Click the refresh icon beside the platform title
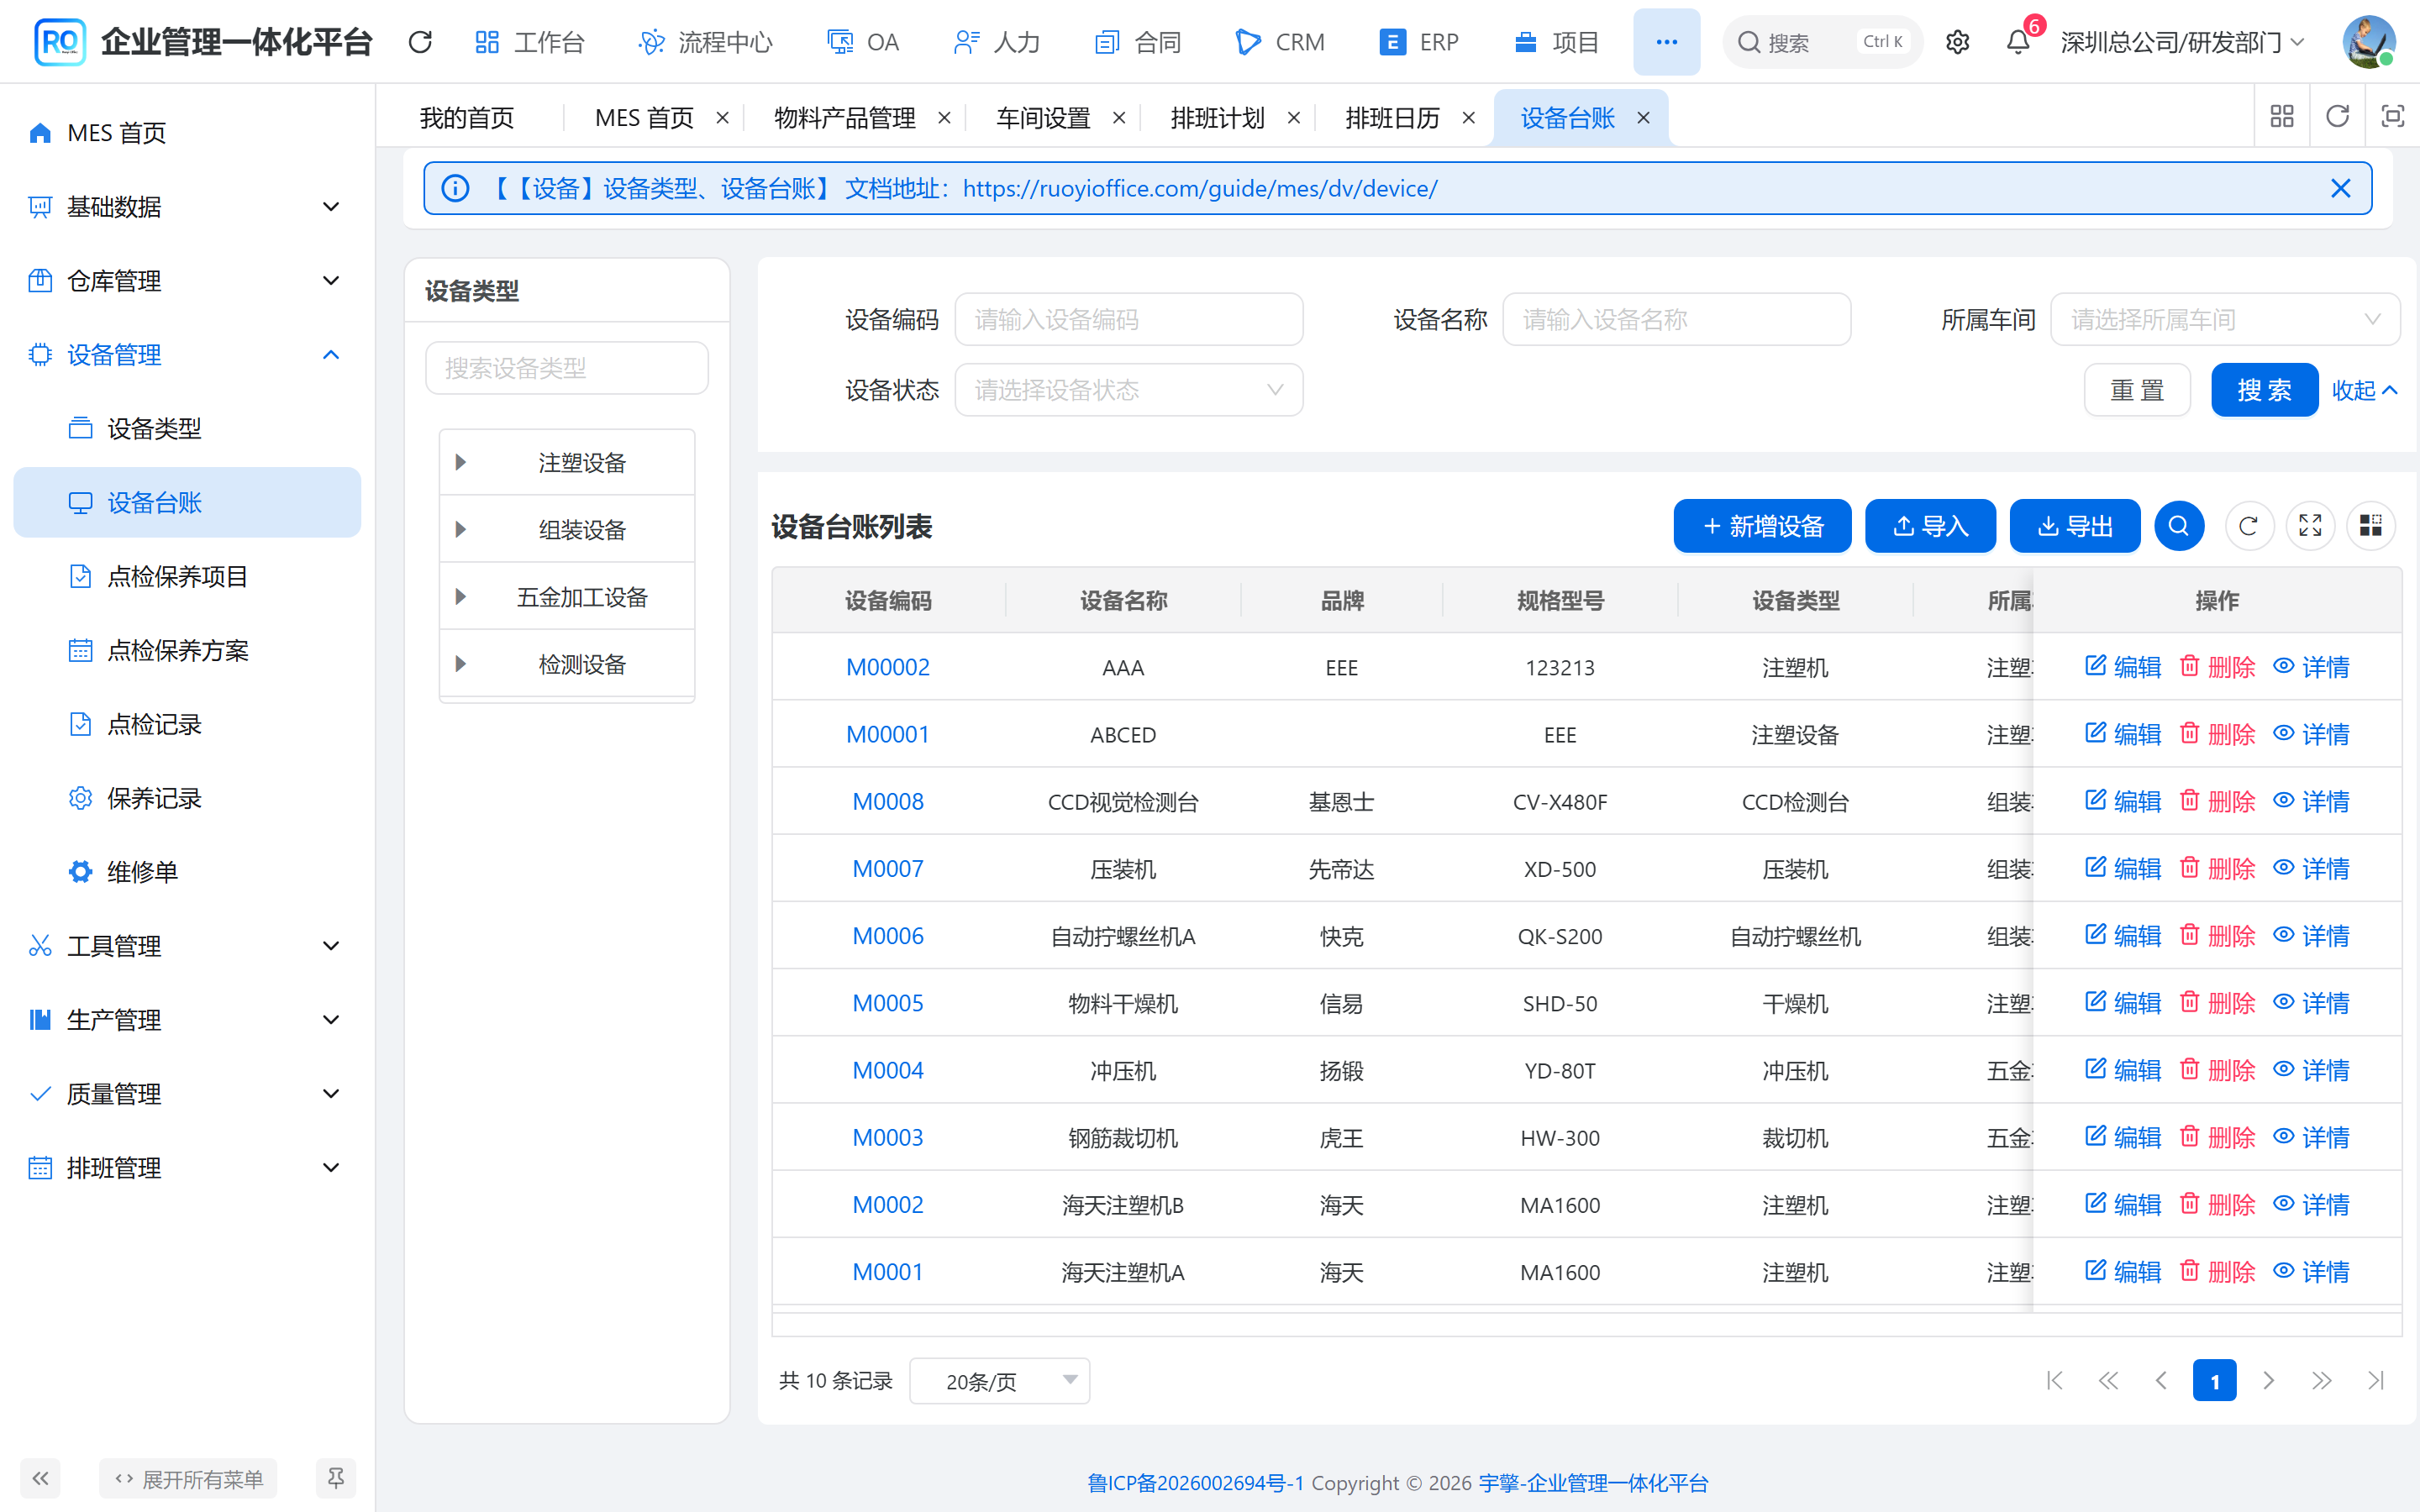The image size is (2420, 1512). 420,42
